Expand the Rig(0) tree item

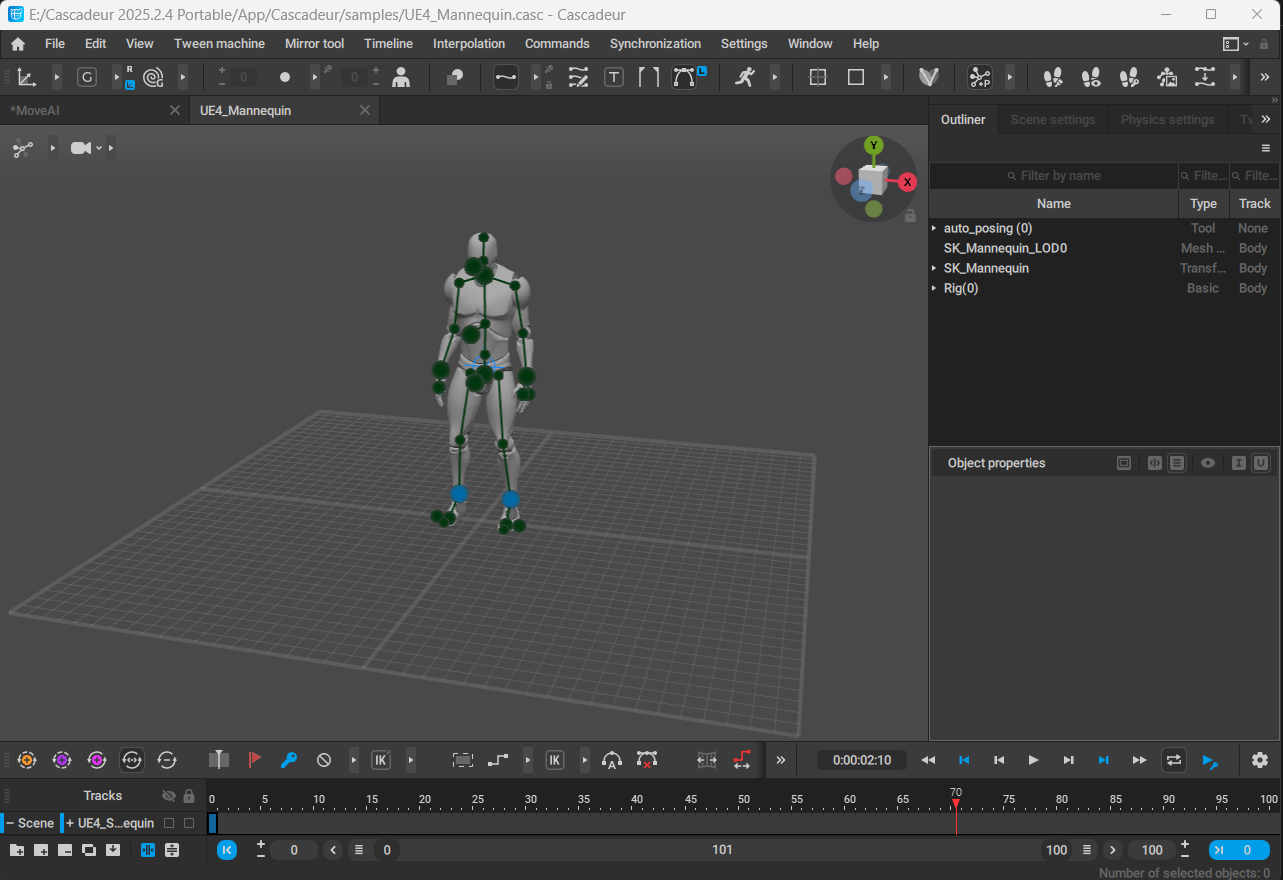[x=934, y=288]
